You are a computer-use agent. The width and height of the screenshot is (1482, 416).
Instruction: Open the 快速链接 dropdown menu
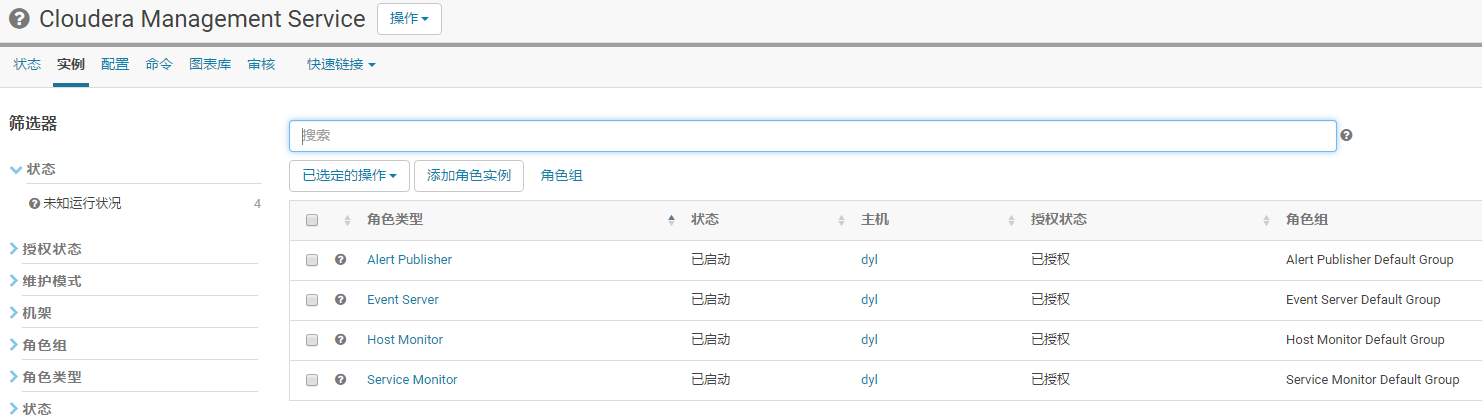click(341, 64)
